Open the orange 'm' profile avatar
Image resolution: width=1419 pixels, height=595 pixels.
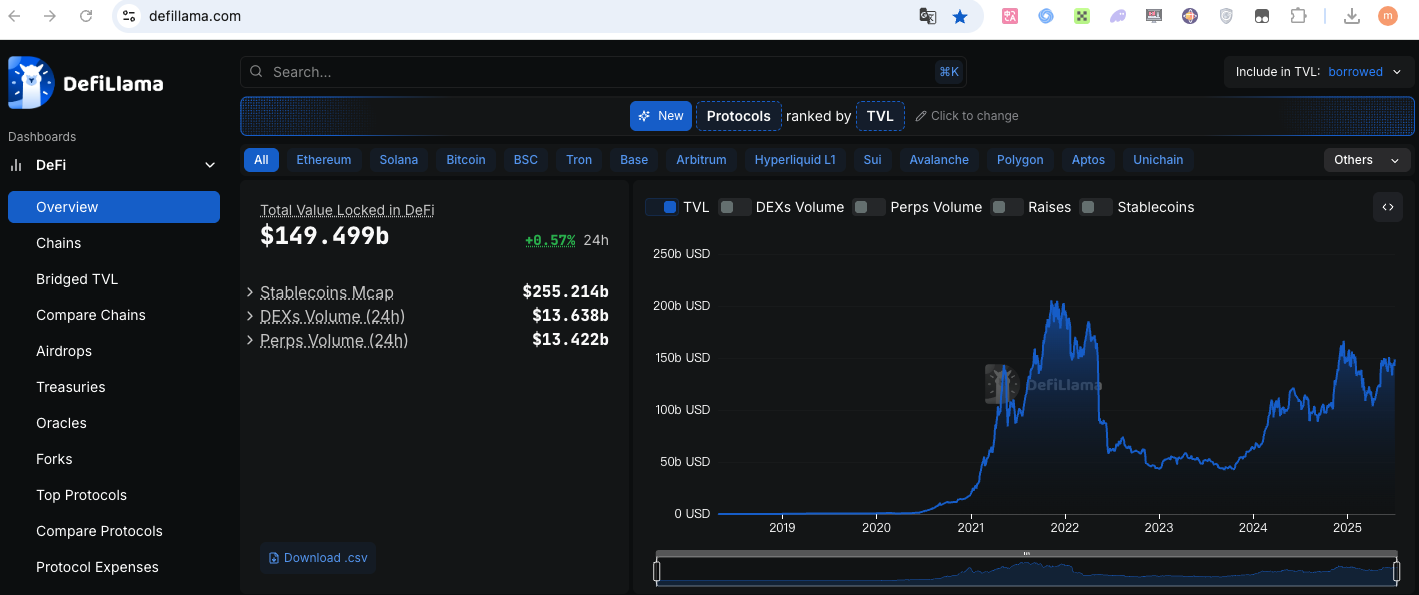(x=1387, y=16)
